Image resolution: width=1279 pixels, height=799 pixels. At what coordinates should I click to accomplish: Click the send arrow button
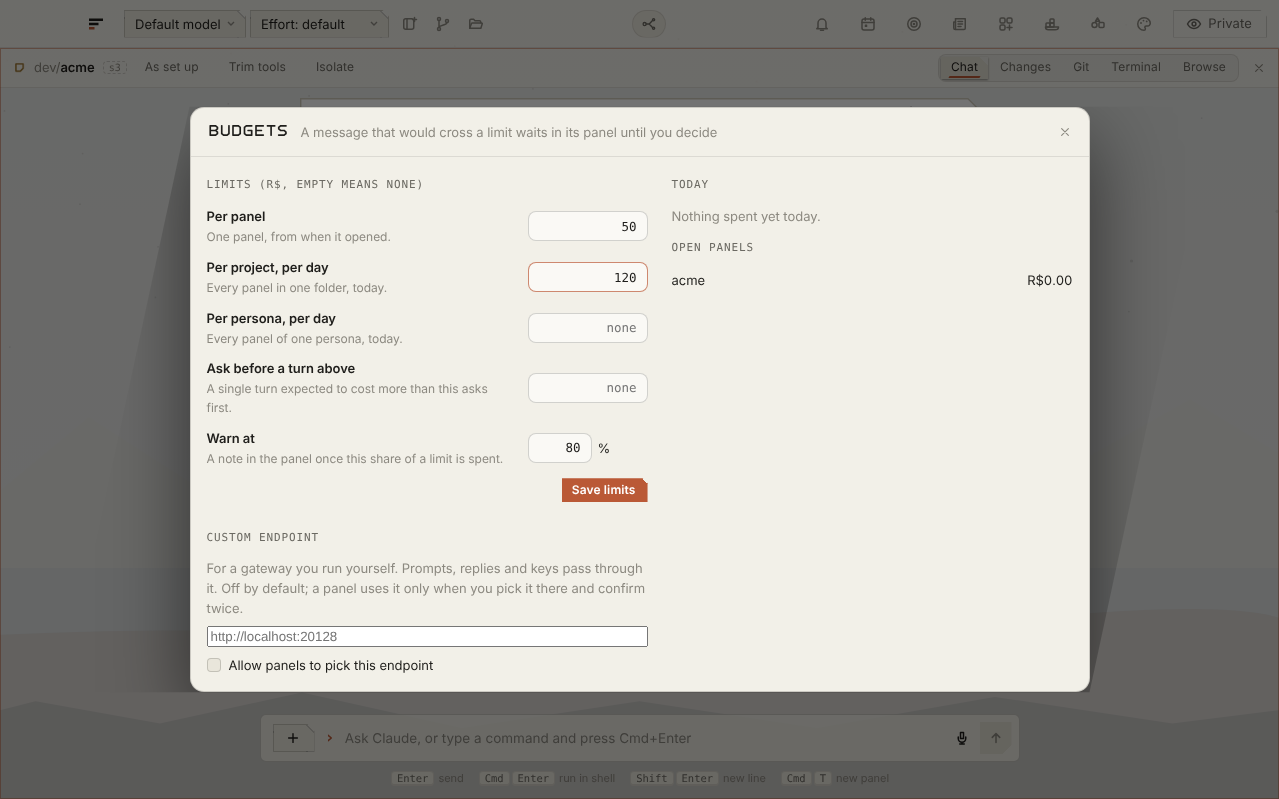click(996, 738)
